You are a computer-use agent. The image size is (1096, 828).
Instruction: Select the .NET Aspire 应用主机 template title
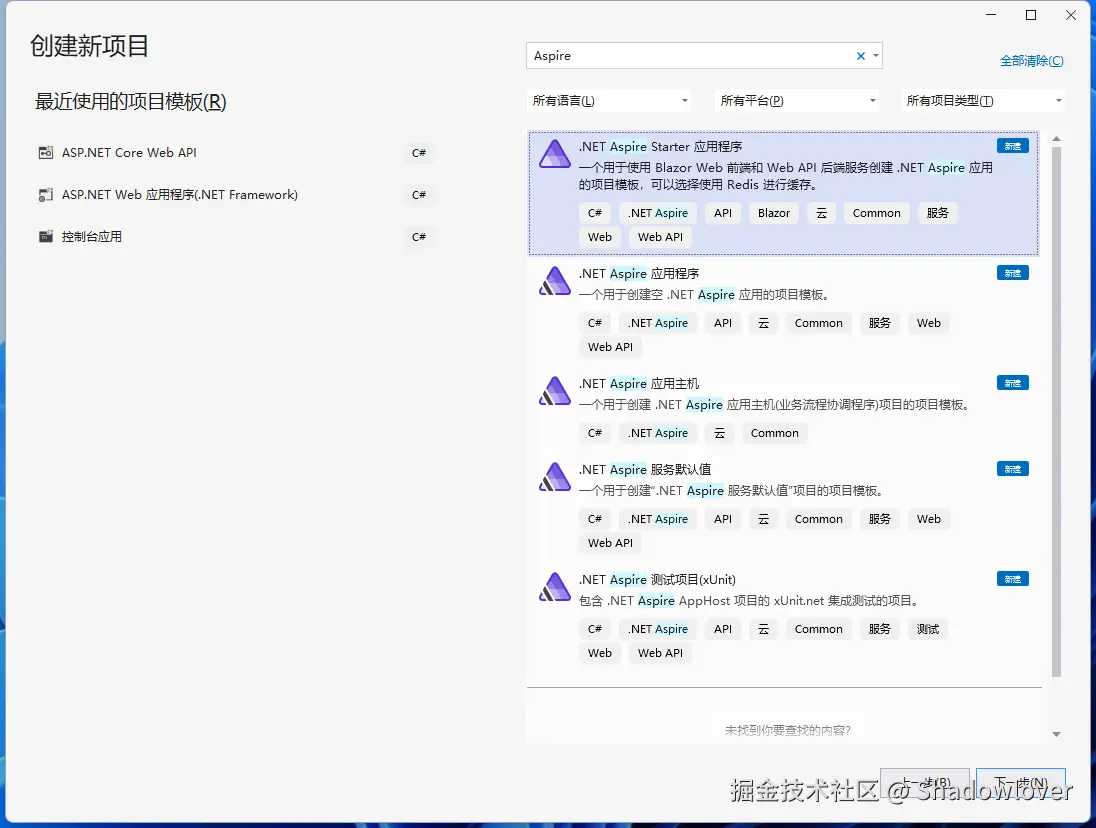639,384
